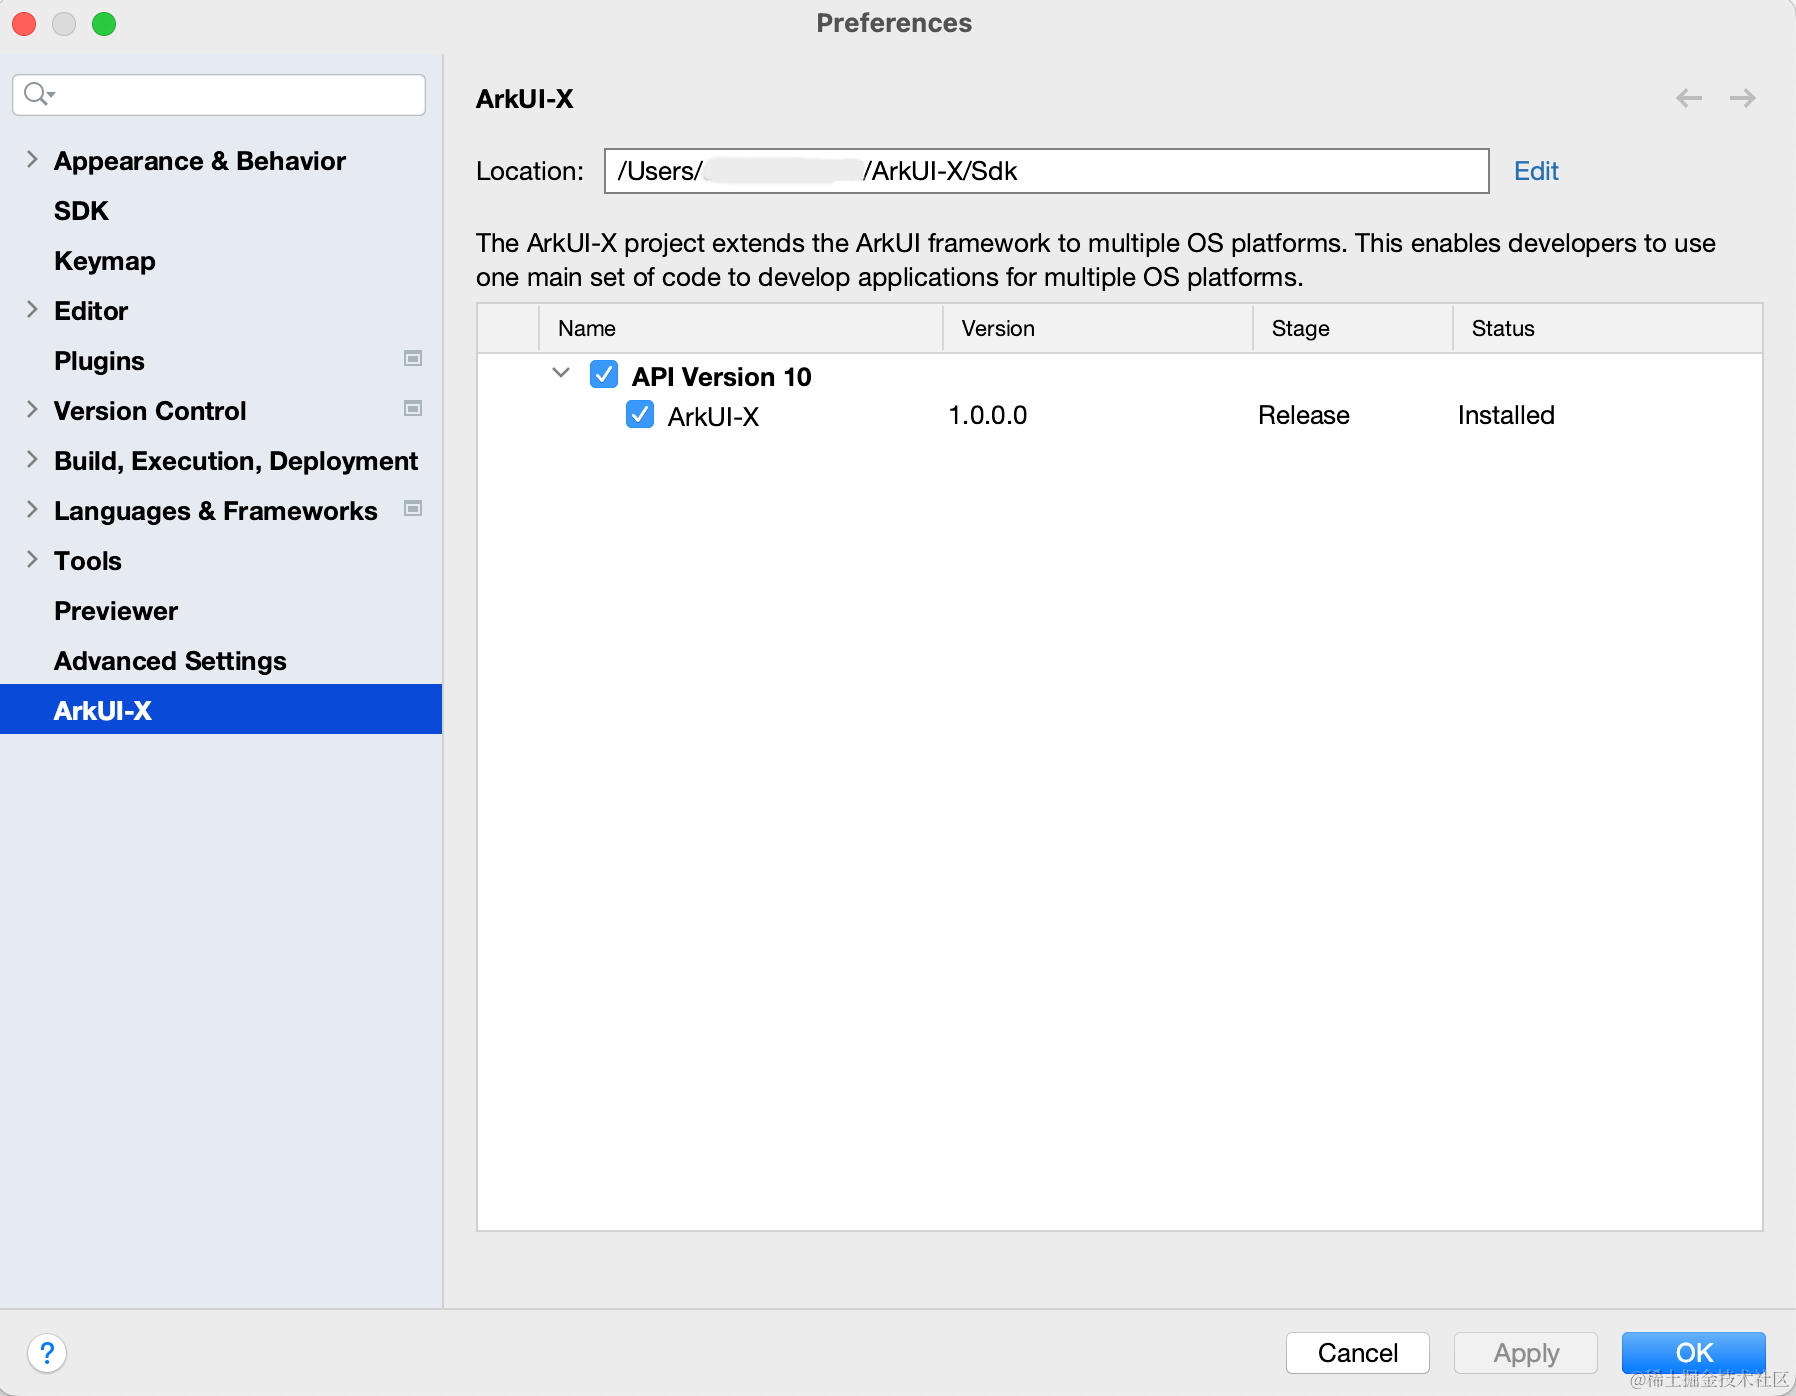Click the Location path field
Image resolution: width=1796 pixels, height=1396 pixels.
click(x=1046, y=171)
